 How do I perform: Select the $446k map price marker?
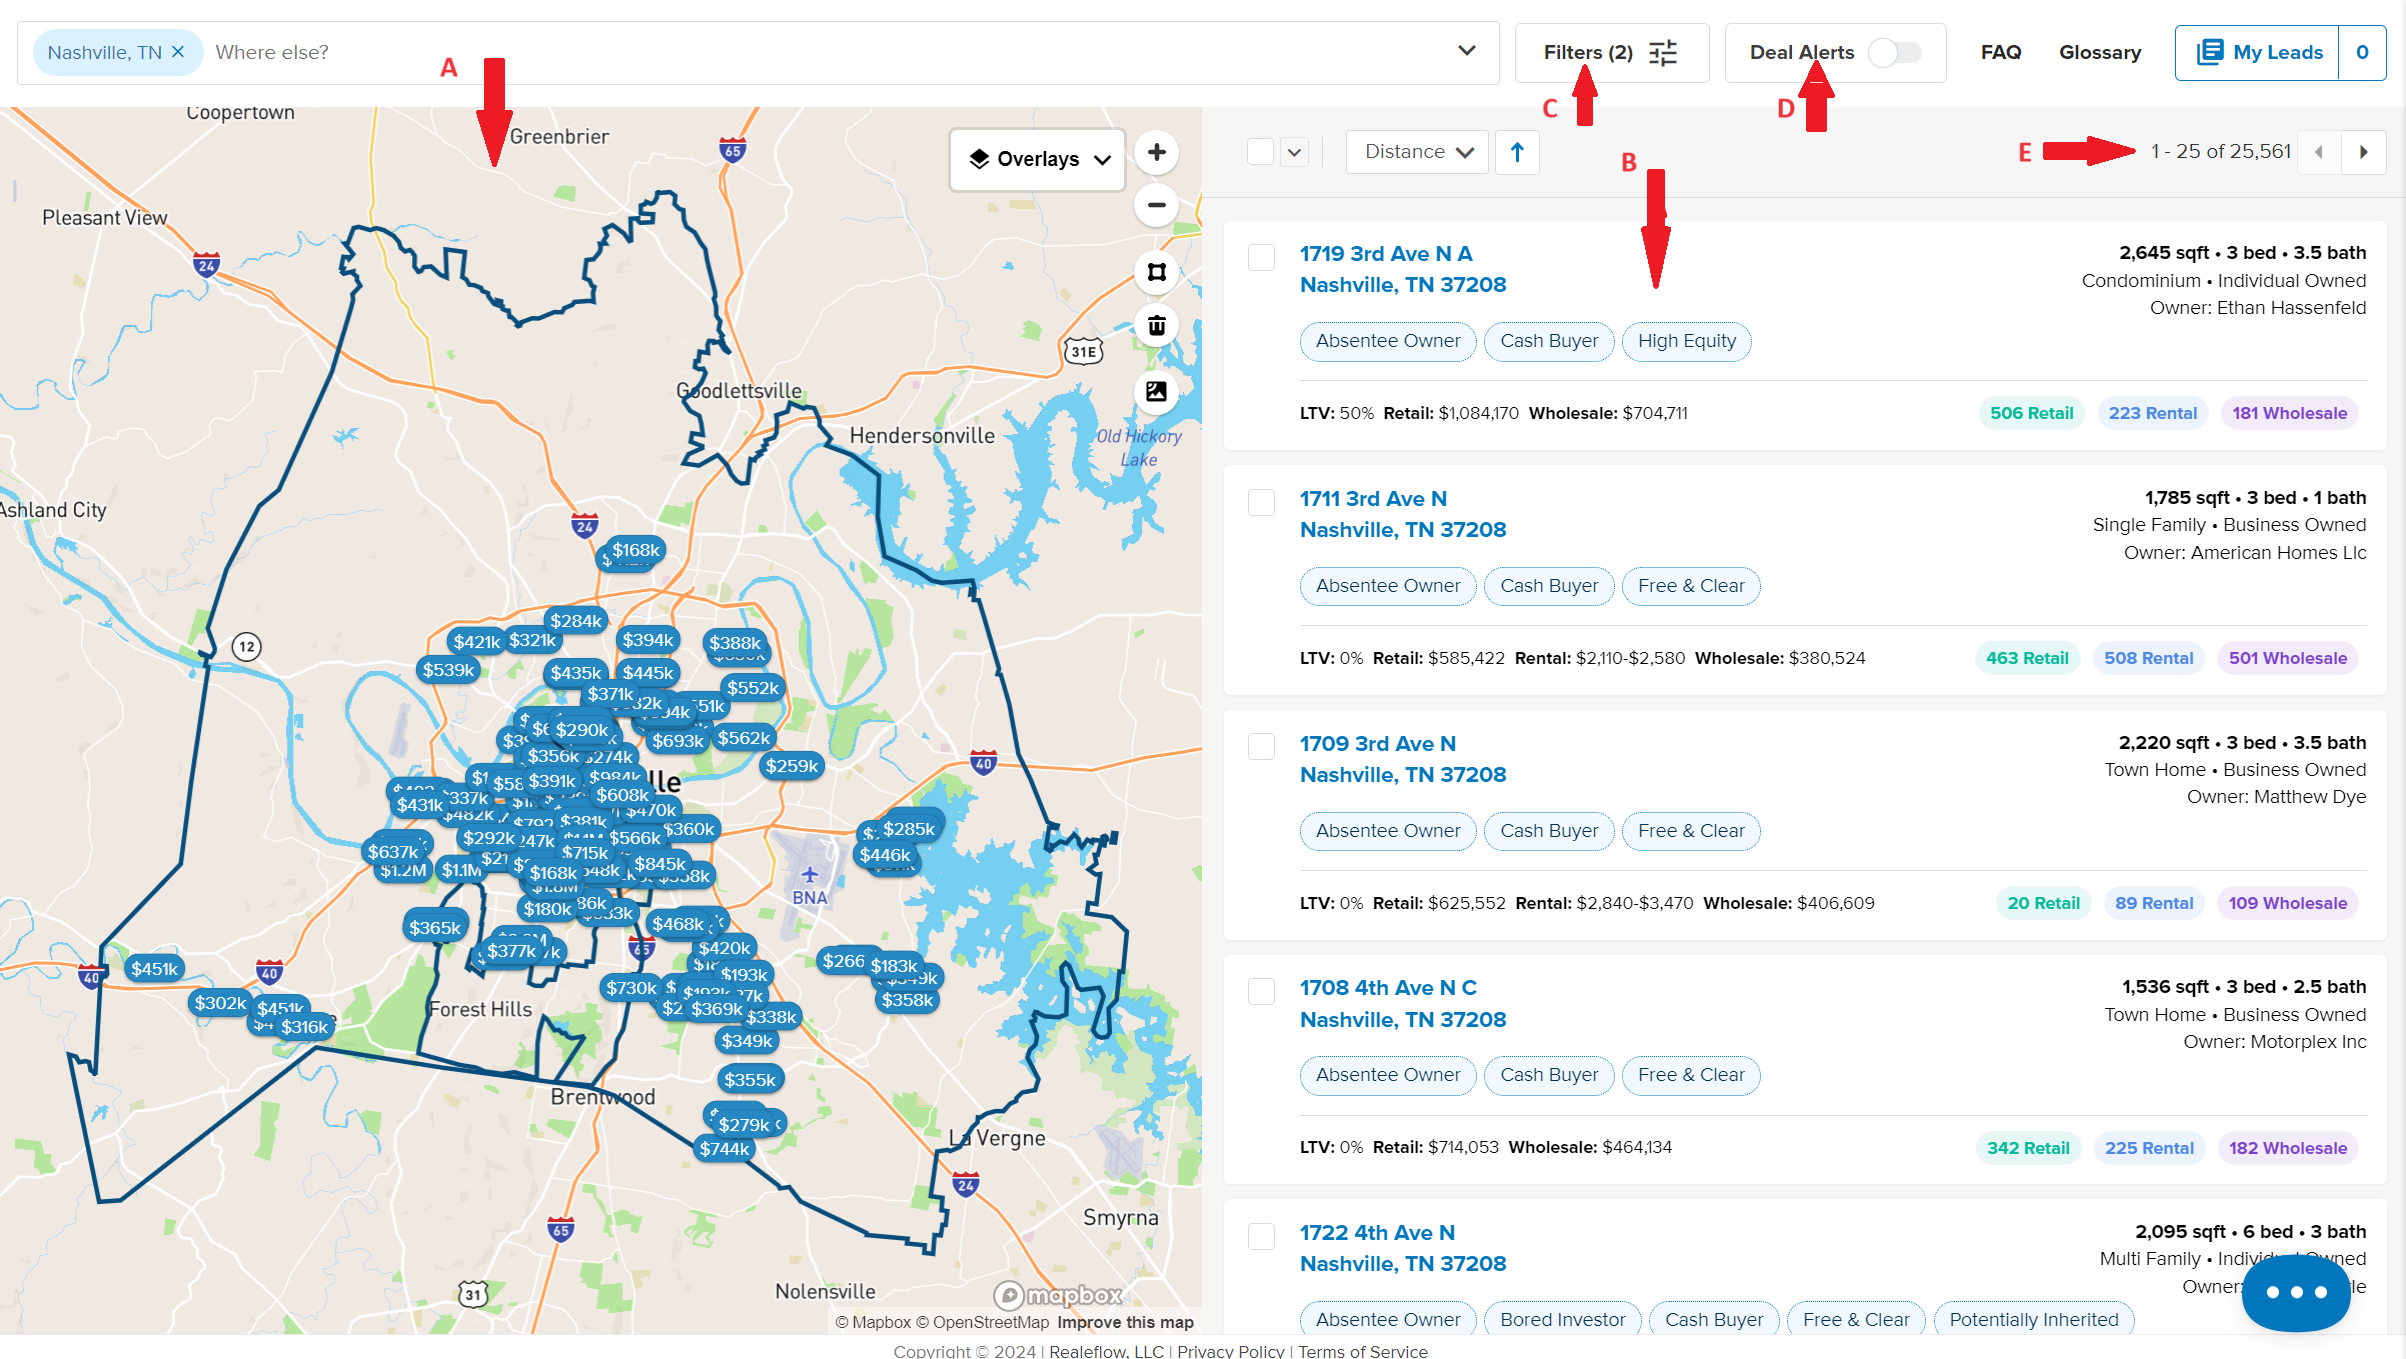pyautogui.click(x=884, y=855)
